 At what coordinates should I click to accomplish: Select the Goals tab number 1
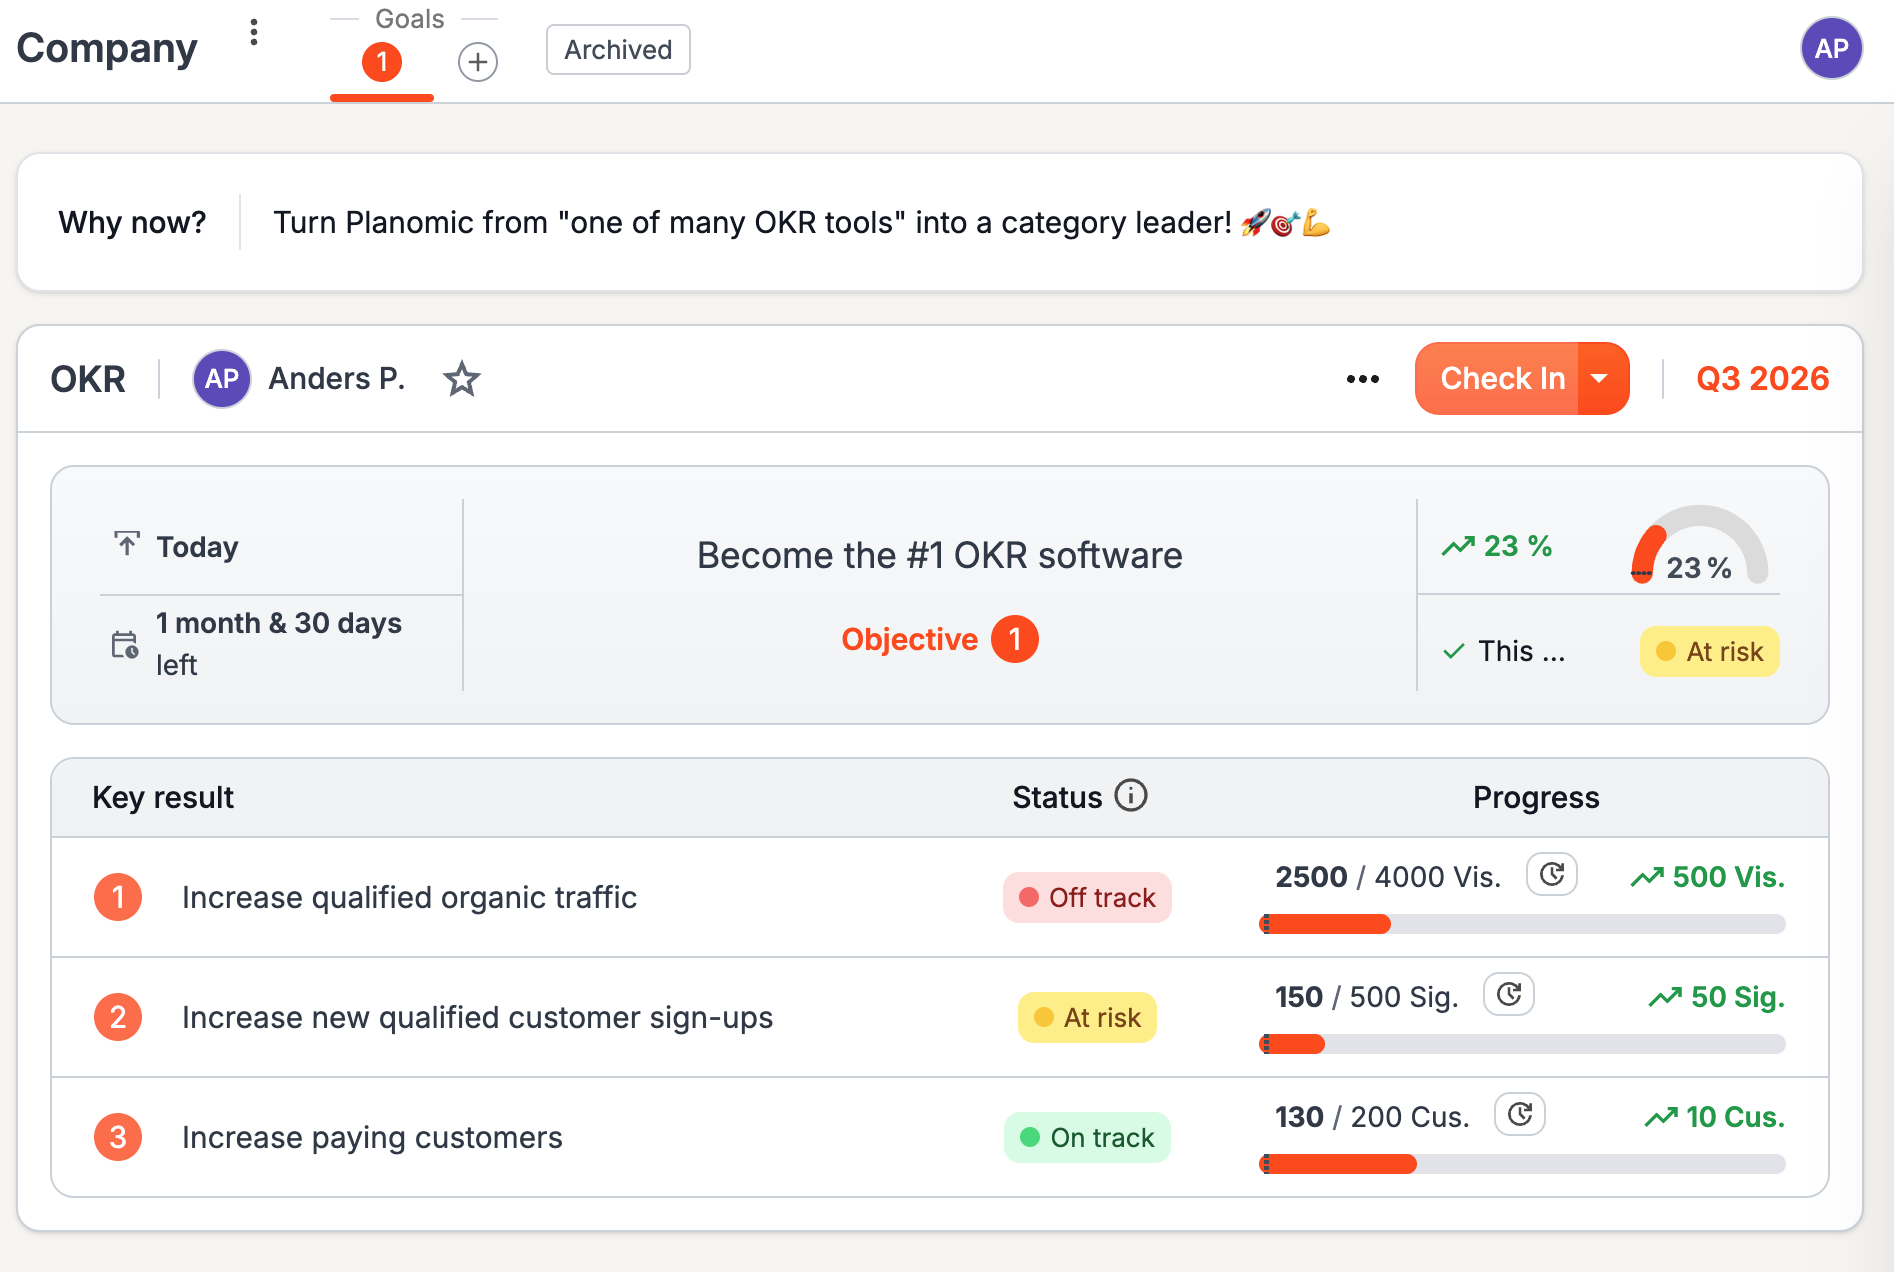click(x=382, y=62)
